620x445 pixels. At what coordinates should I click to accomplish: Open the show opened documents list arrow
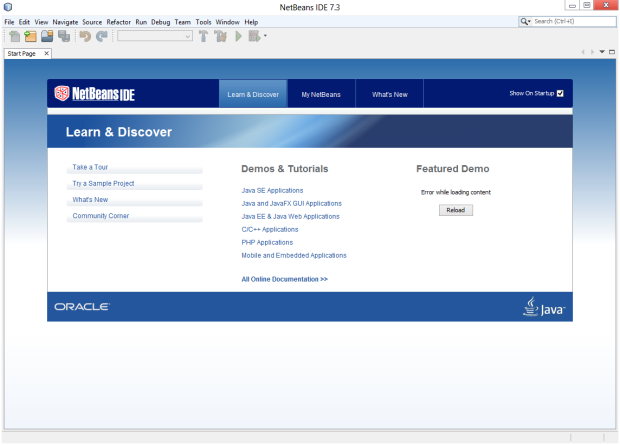[x=602, y=52]
